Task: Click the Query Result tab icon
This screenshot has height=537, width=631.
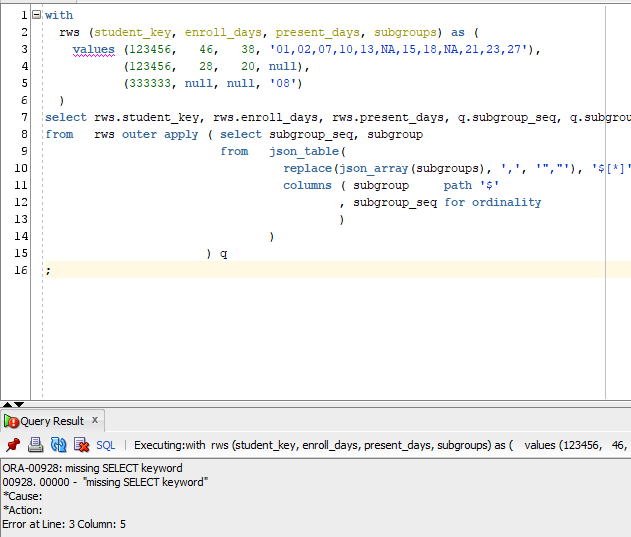Action: pos(11,421)
